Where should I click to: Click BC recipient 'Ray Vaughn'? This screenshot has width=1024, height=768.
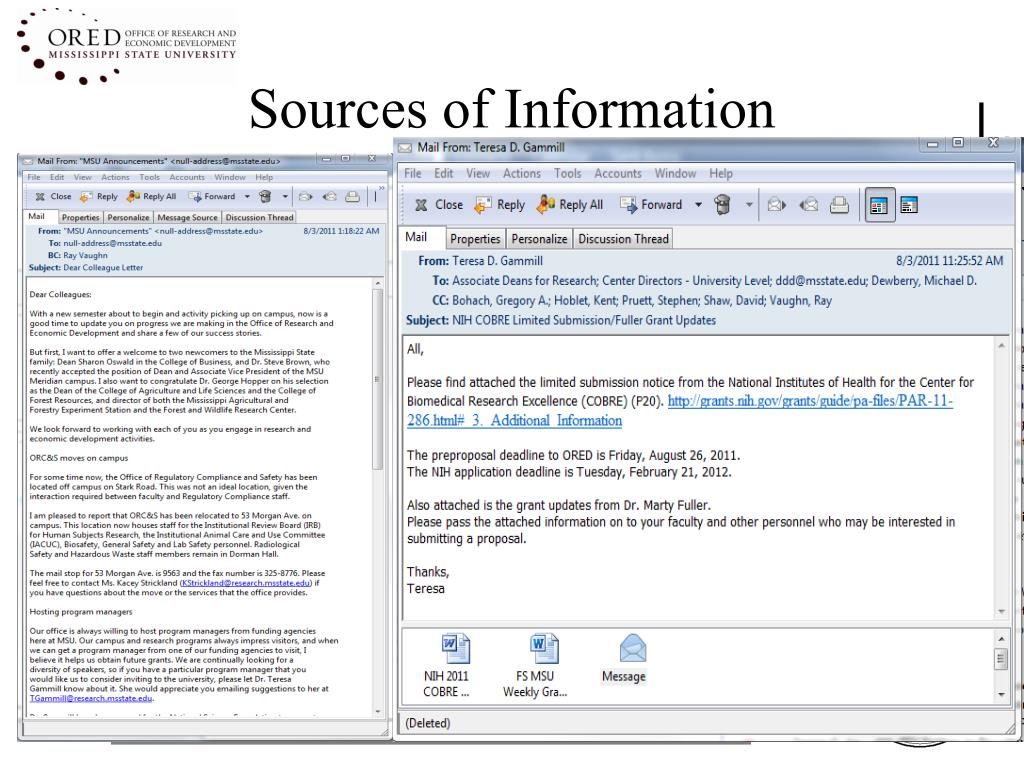tap(86, 255)
